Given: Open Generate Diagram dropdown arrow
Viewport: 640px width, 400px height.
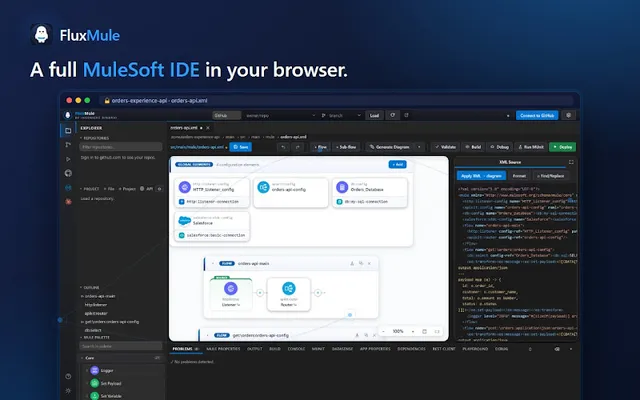Looking at the screenshot, I should coord(419,147).
